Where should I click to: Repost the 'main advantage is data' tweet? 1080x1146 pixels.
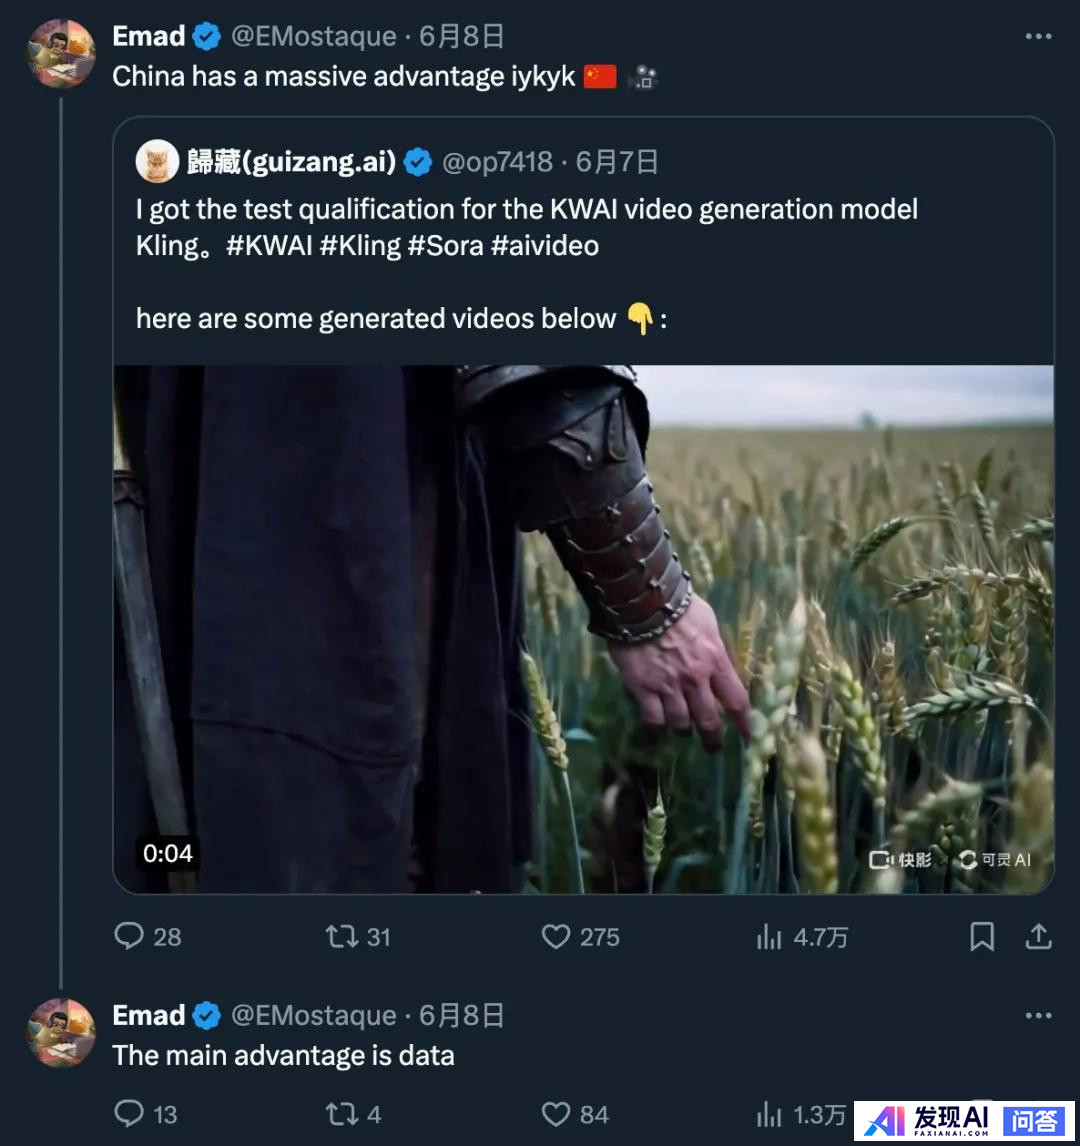[x=341, y=1114]
